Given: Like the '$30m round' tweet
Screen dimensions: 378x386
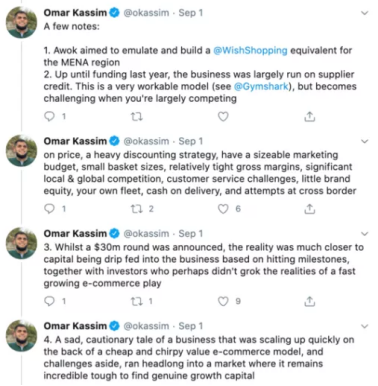Looking at the screenshot, I should 223,301.
